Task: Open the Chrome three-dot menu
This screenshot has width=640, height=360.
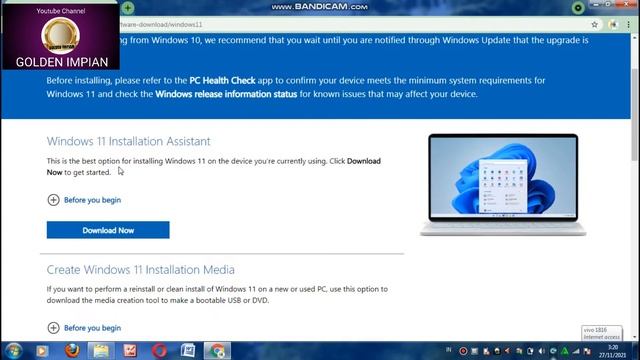Action: (x=629, y=24)
